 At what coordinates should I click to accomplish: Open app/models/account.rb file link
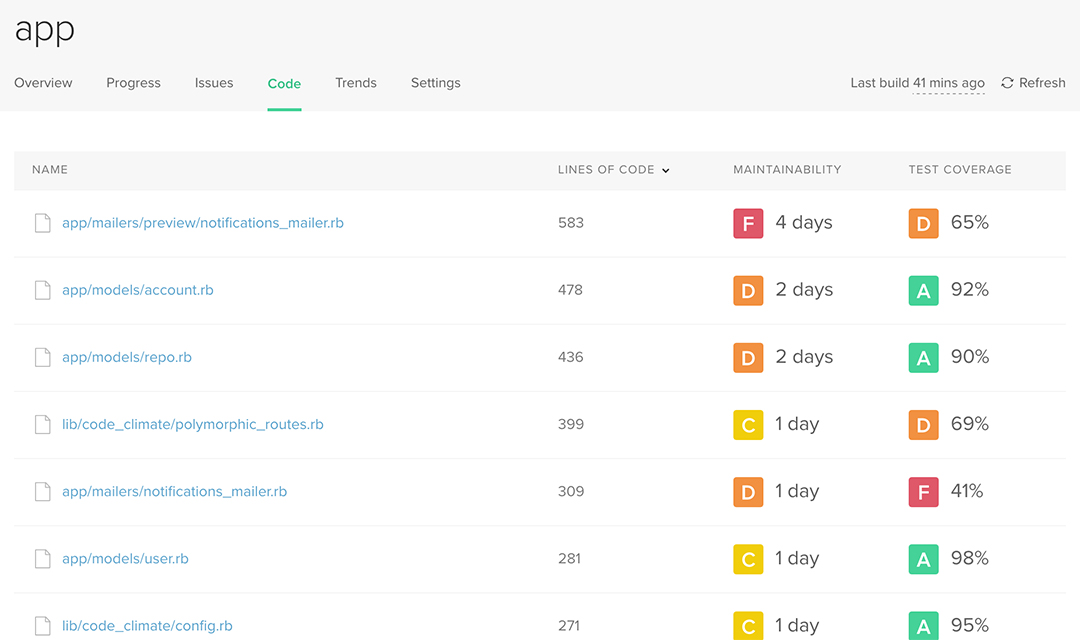point(138,290)
